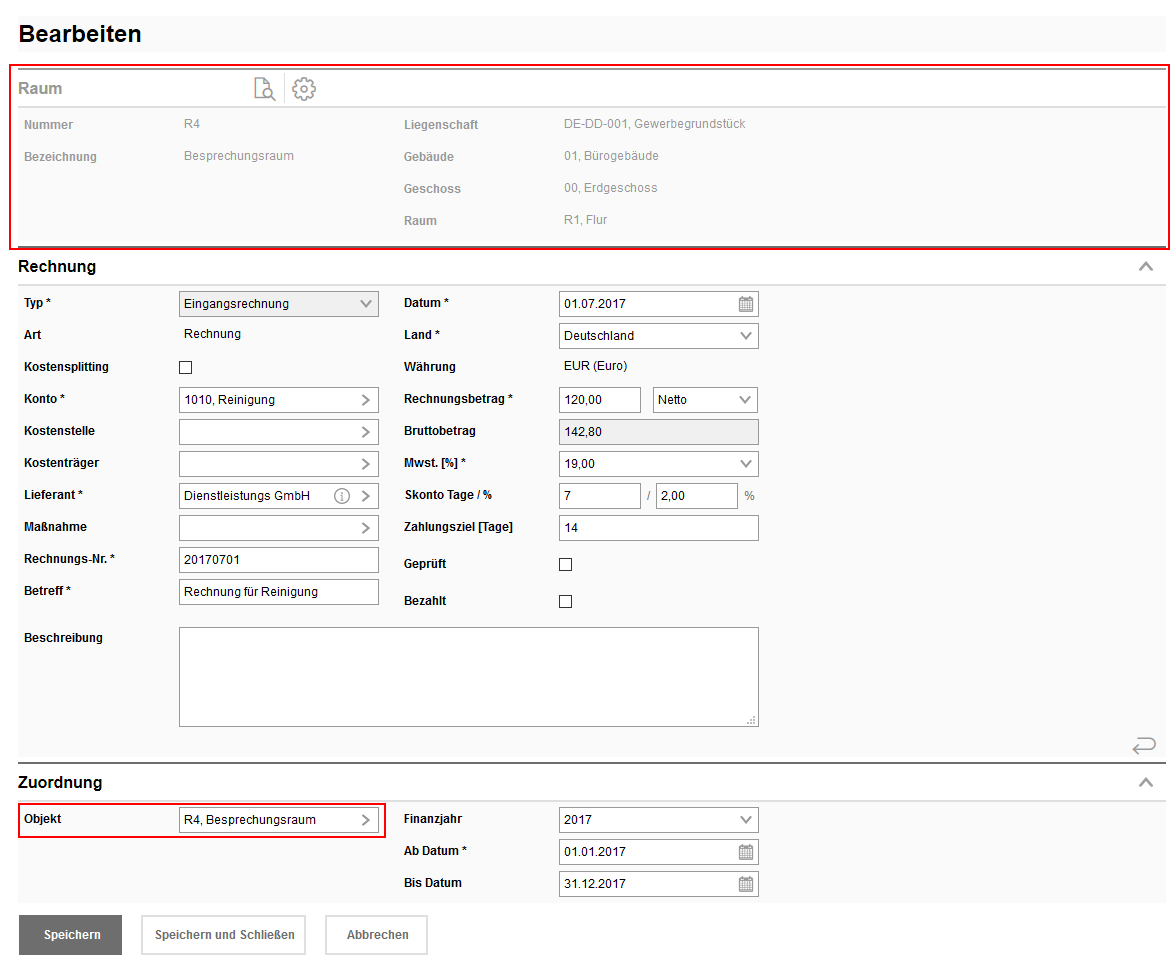Click the Abbrechen button
Image resolution: width=1170 pixels, height=967 pixels.
pyautogui.click(x=376, y=935)
